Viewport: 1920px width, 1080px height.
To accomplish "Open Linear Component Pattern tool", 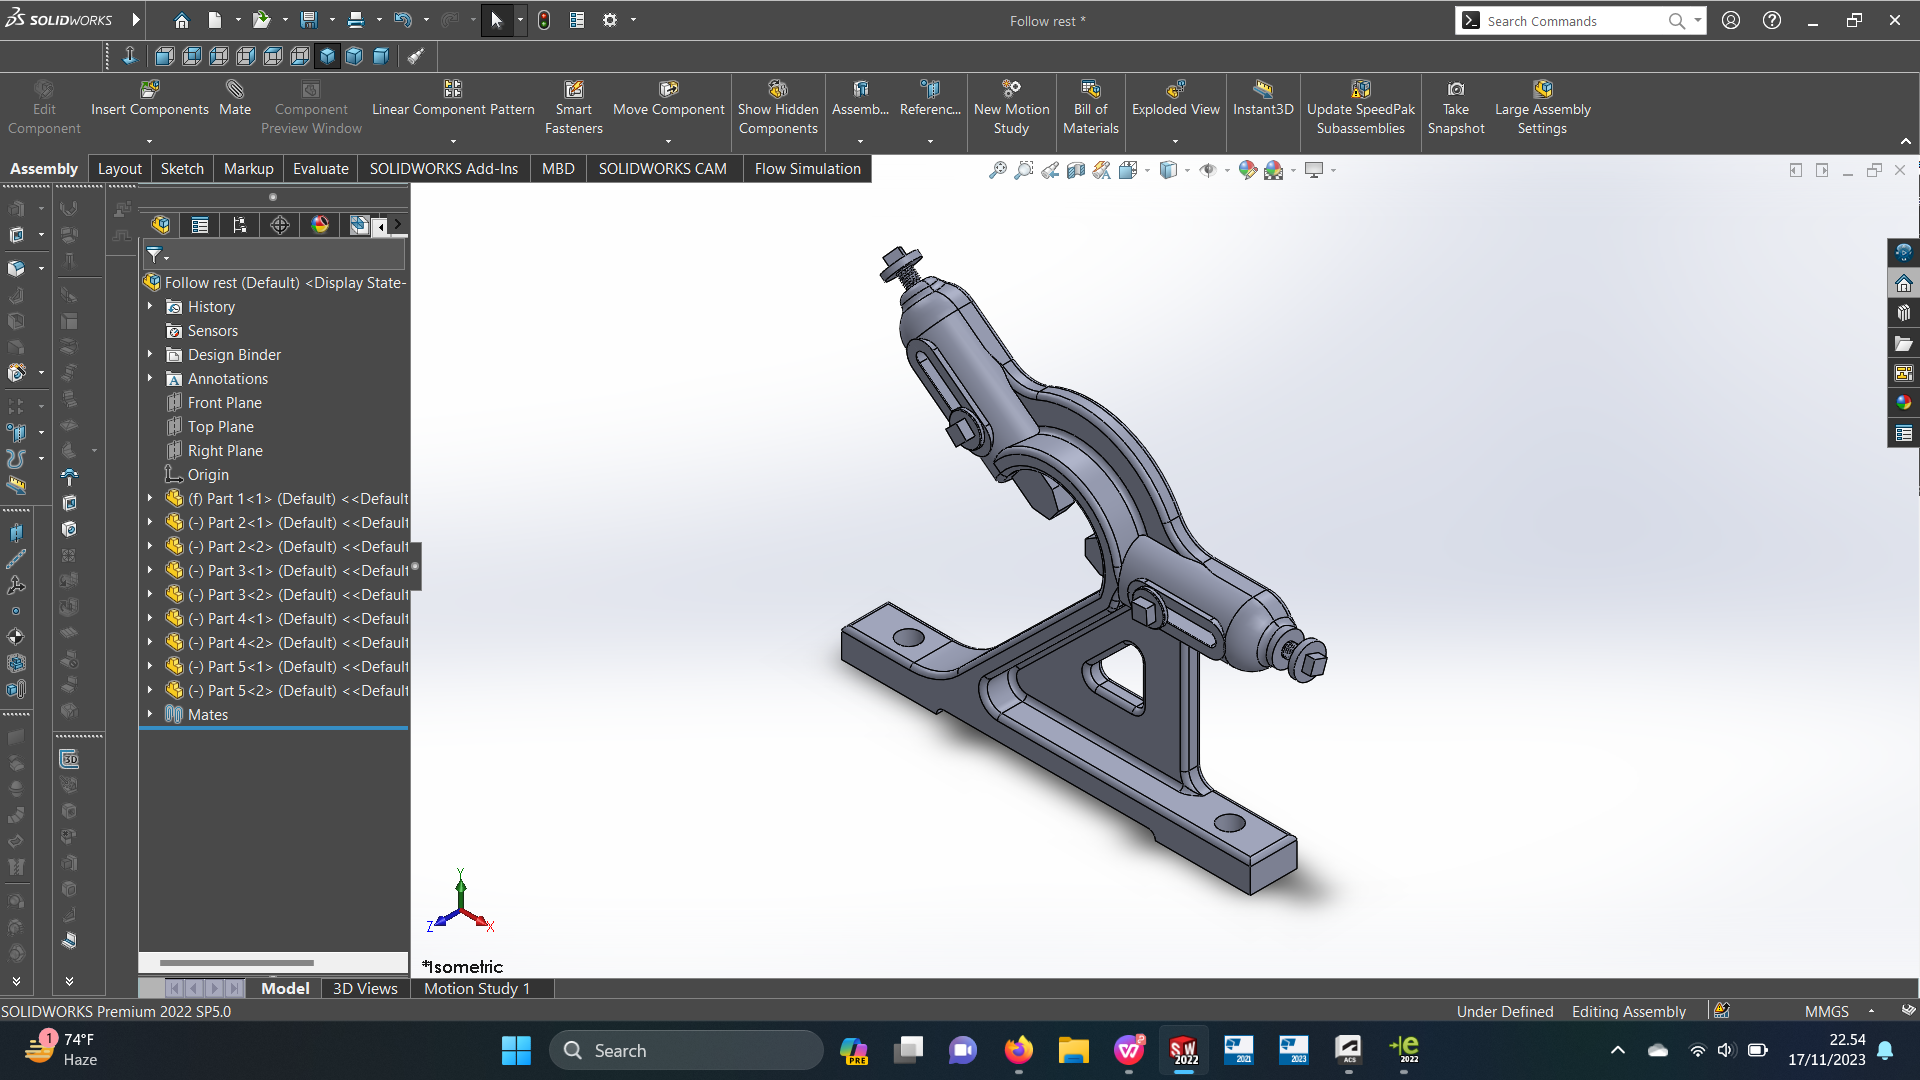I will [x=453, y=99].
